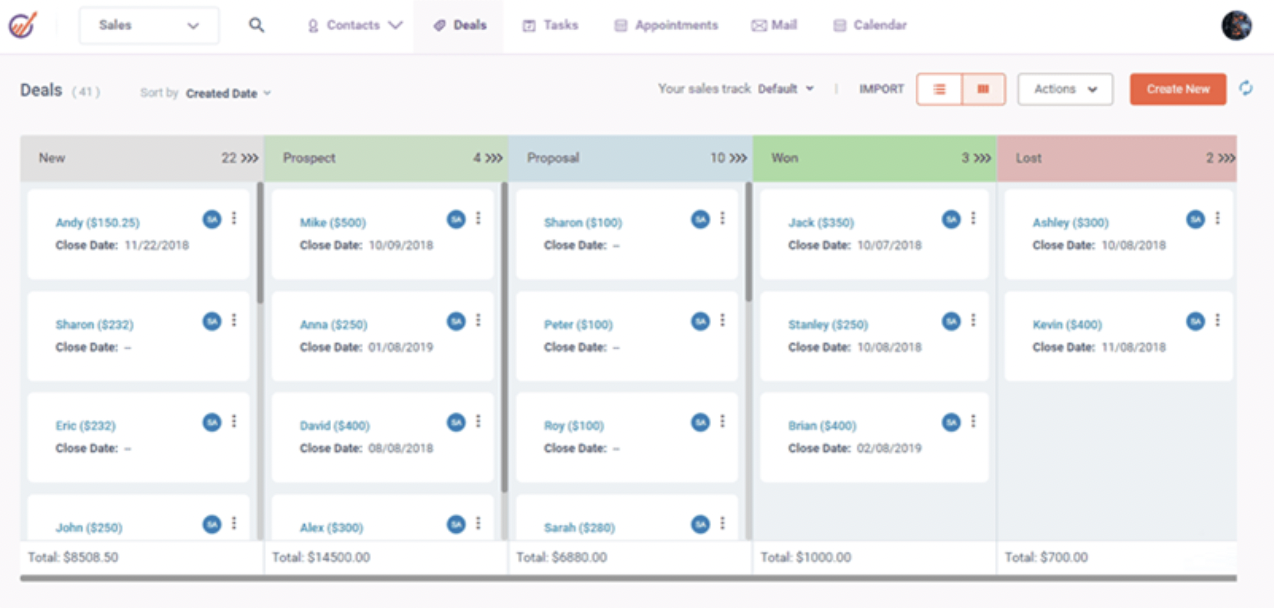The image size is (1274, 608).
Task: Click owner SA badge on Ashley card
Action: [1195, 219]
